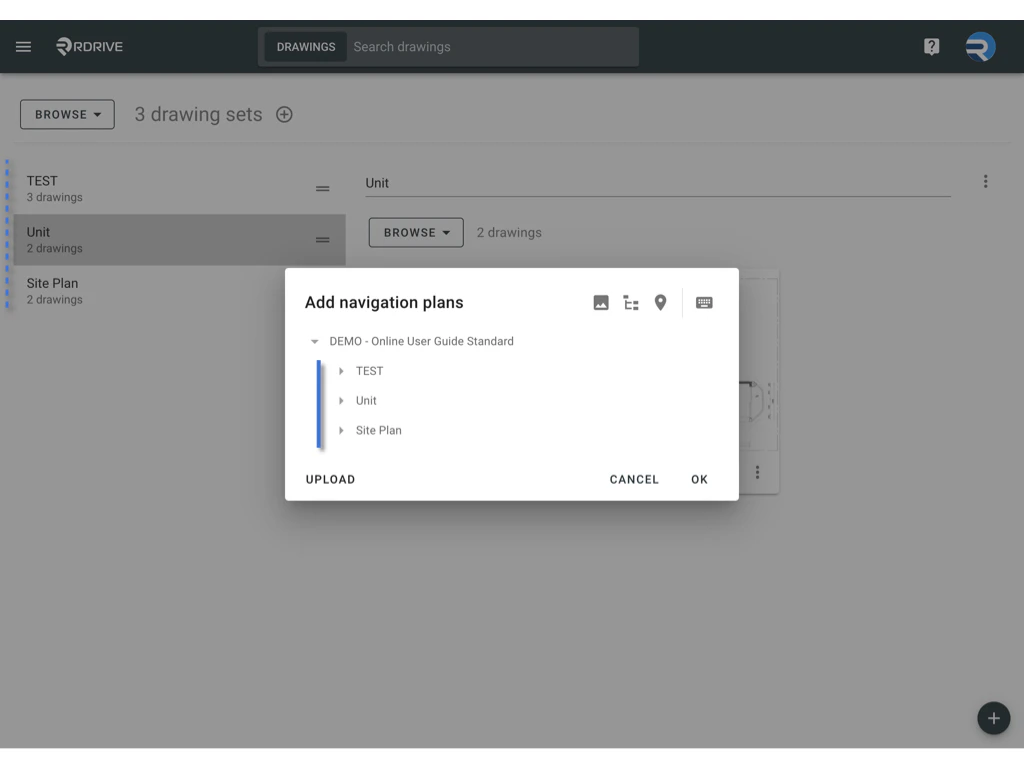Add a new drawing set with plus icon
1024x768 pixels.
click(x=284, y=114)
